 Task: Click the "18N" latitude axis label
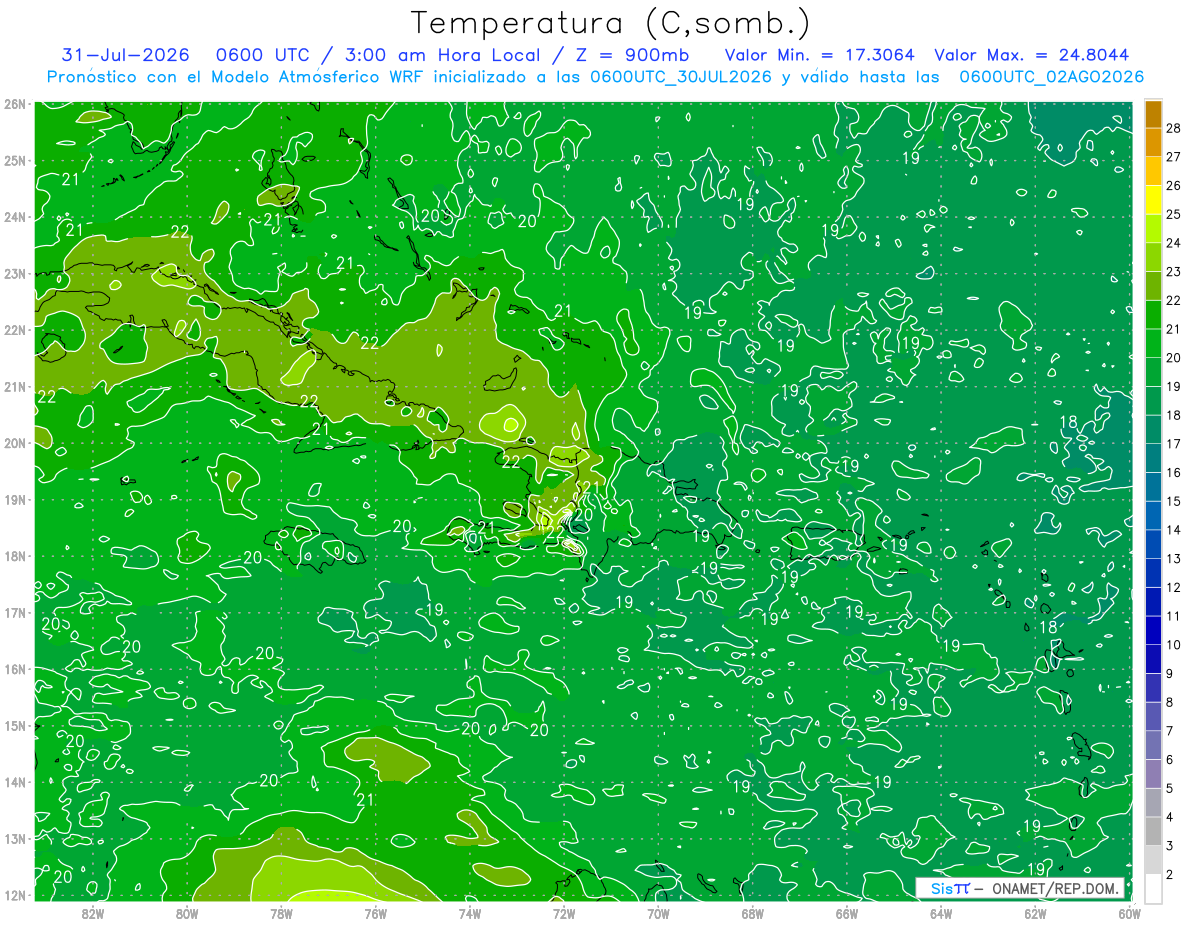[14, 556]
